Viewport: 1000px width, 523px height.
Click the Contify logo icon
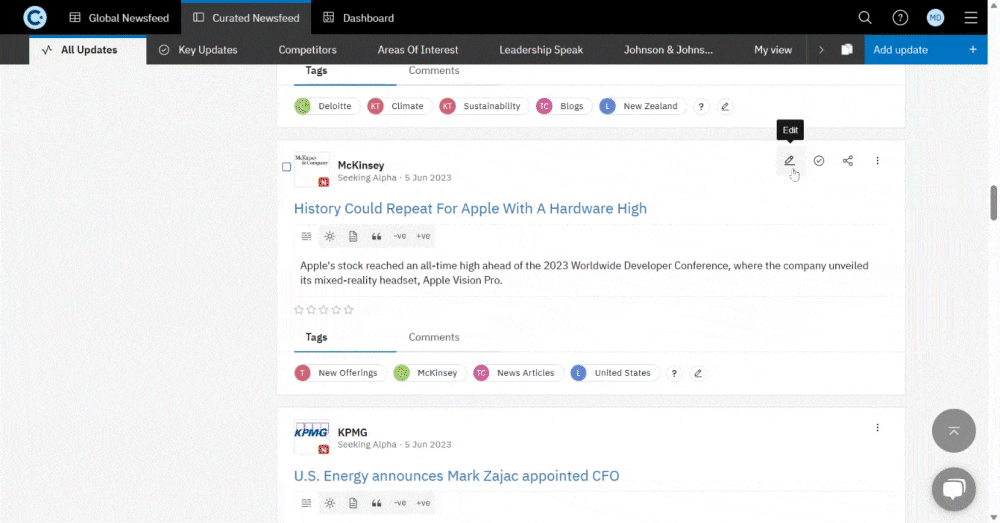35,17
